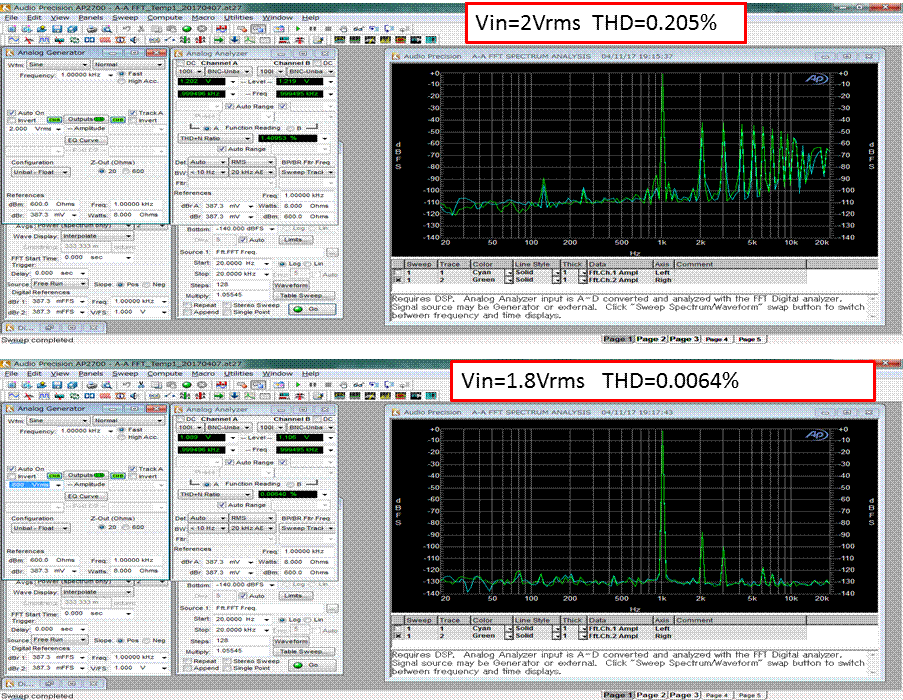This screenshot has height=700, width=903.
Task: Open Print Preview icon in upper window toolbar
Action: coord(107,29)
